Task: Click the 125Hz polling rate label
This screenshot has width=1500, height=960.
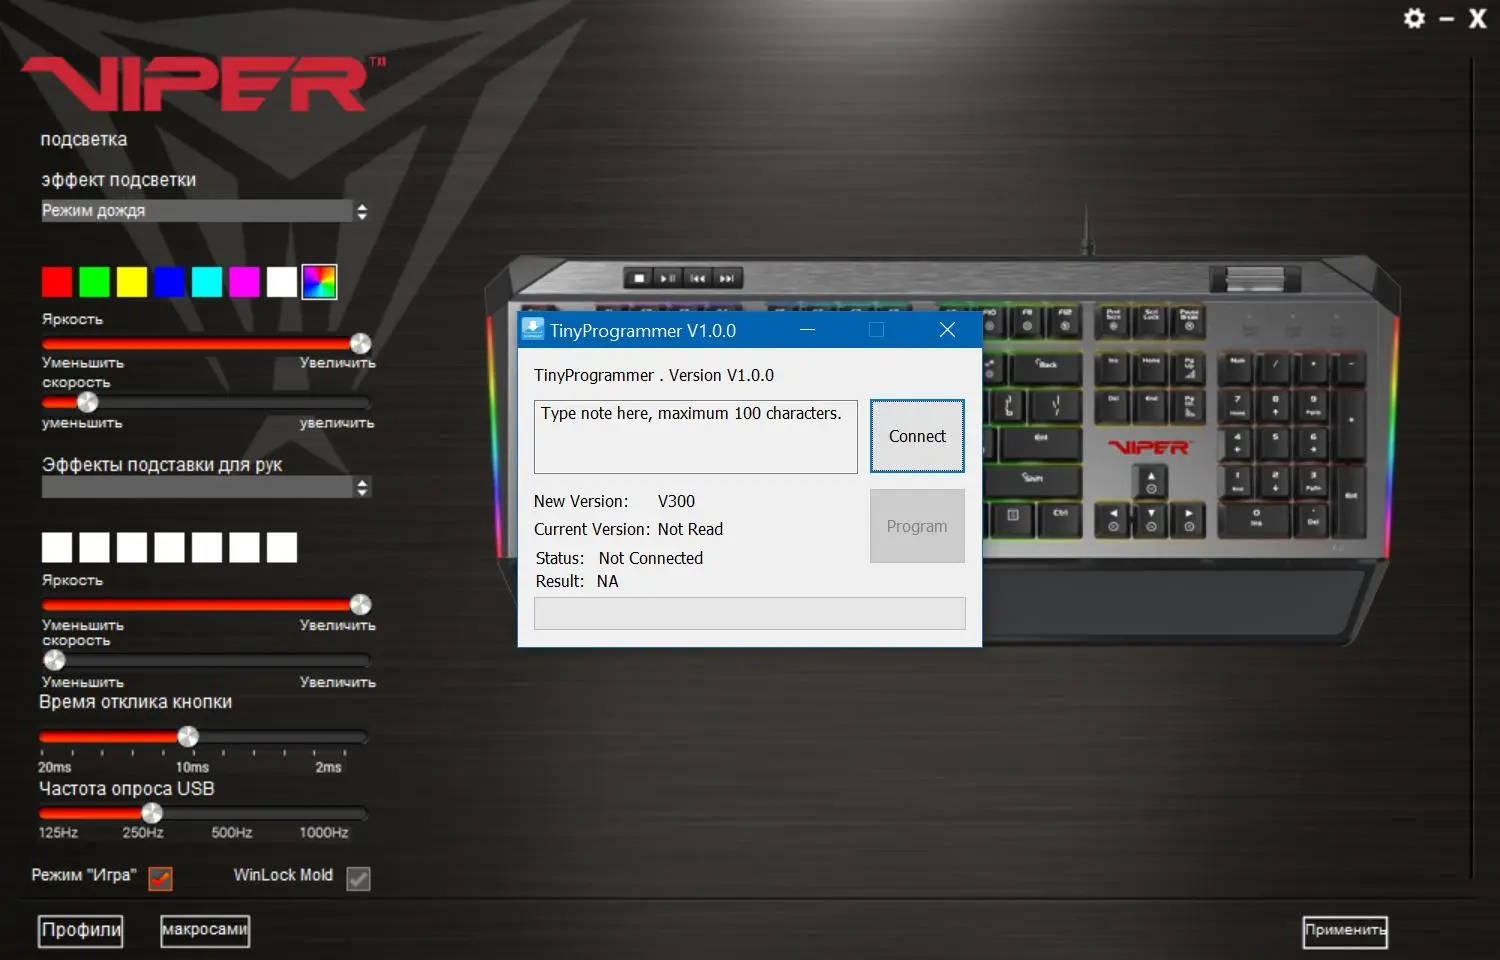Action: (58, 832)
